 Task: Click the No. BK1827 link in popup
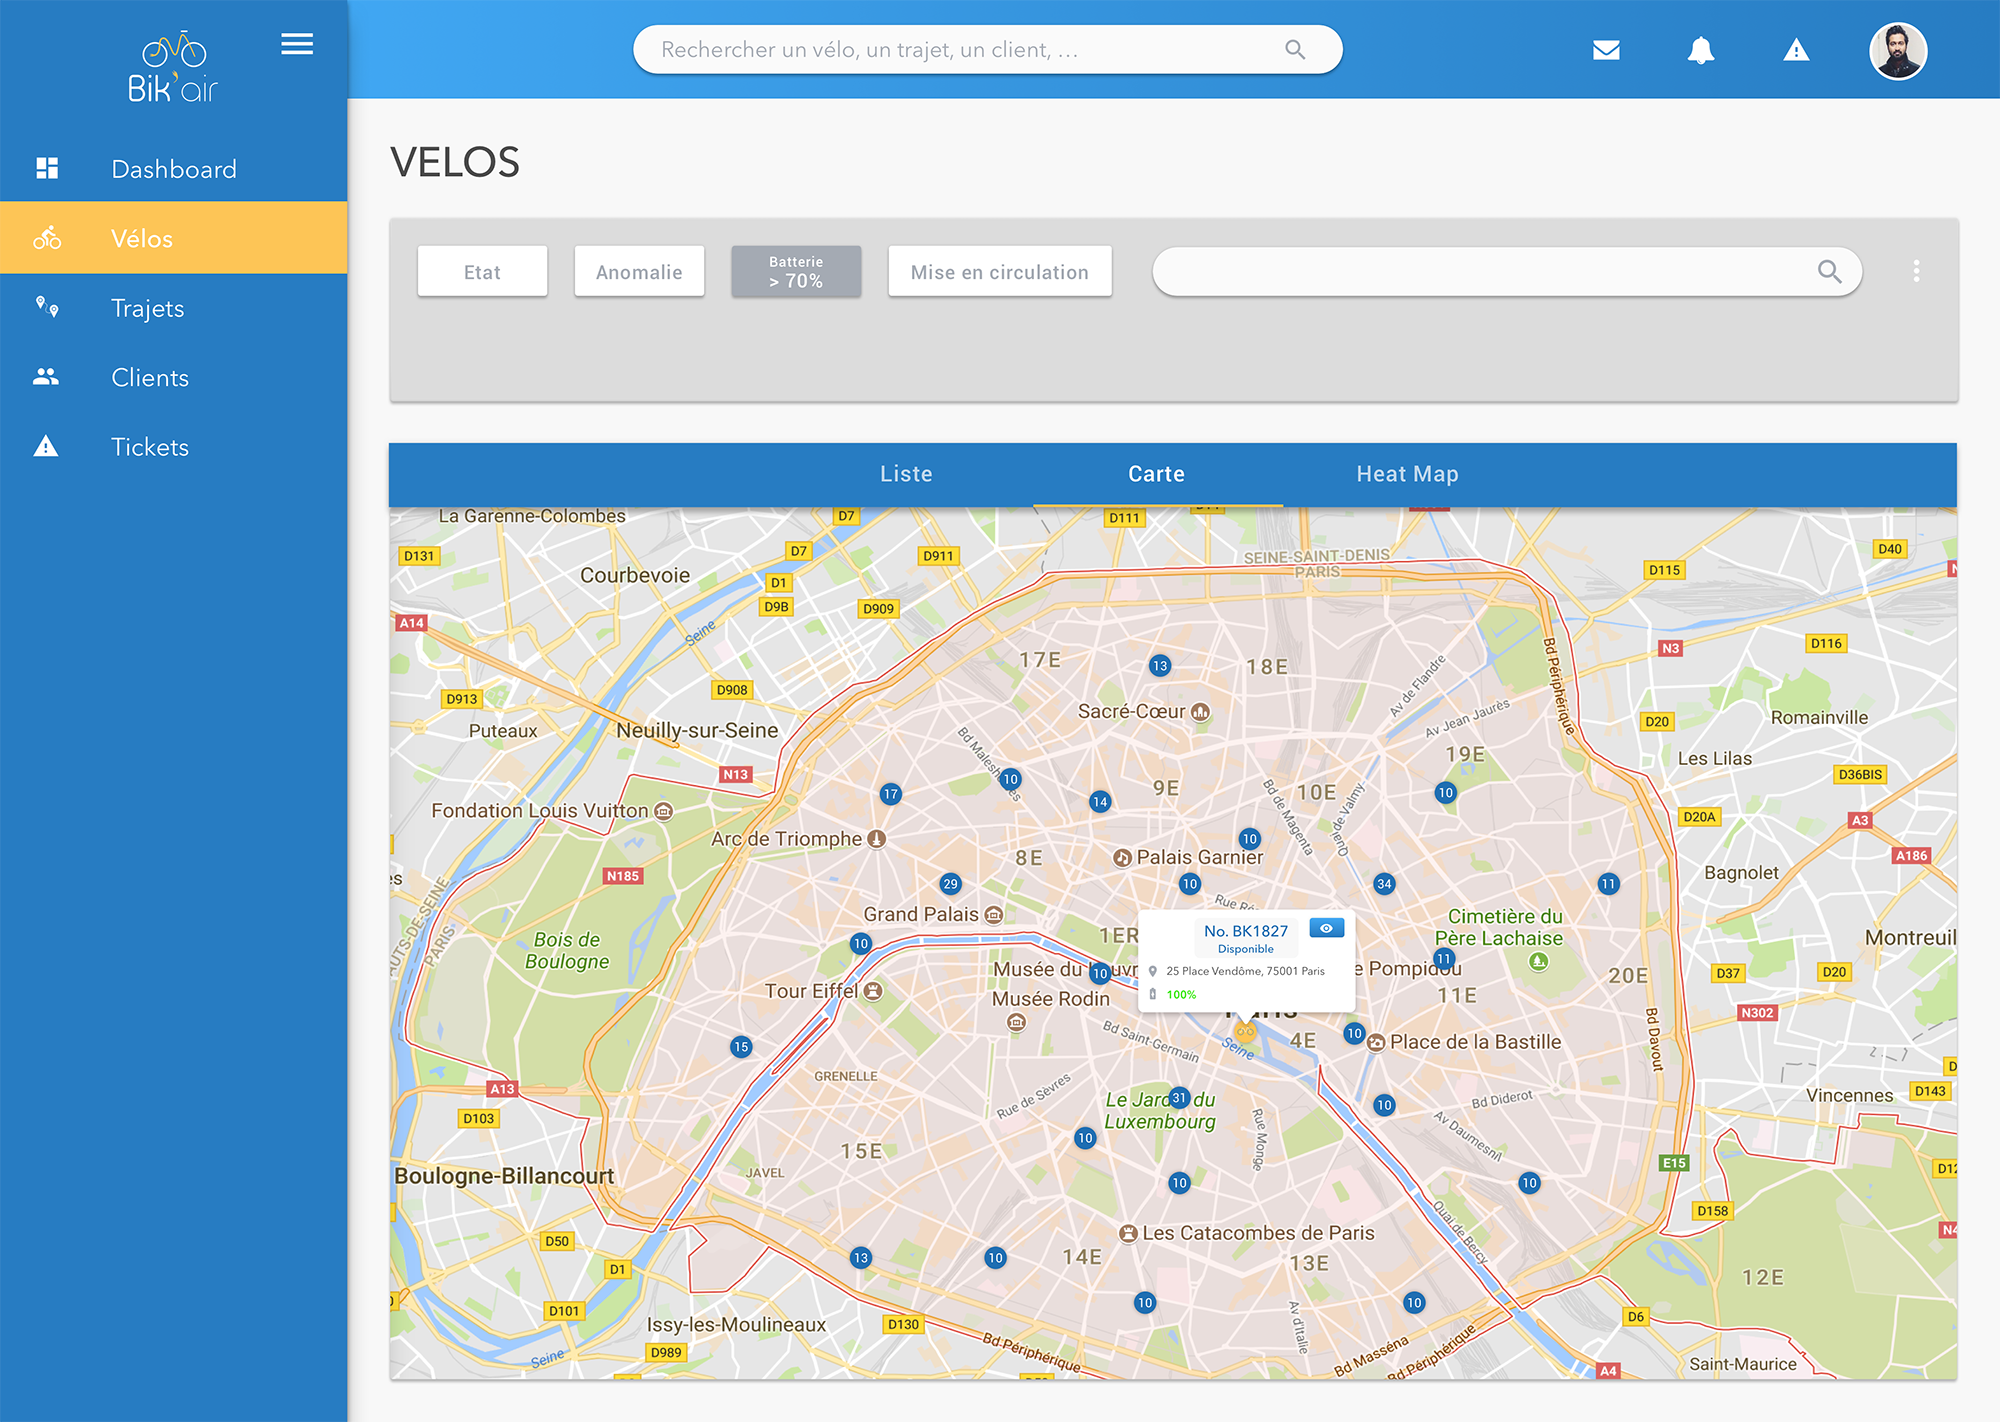tap(1246, 931)
